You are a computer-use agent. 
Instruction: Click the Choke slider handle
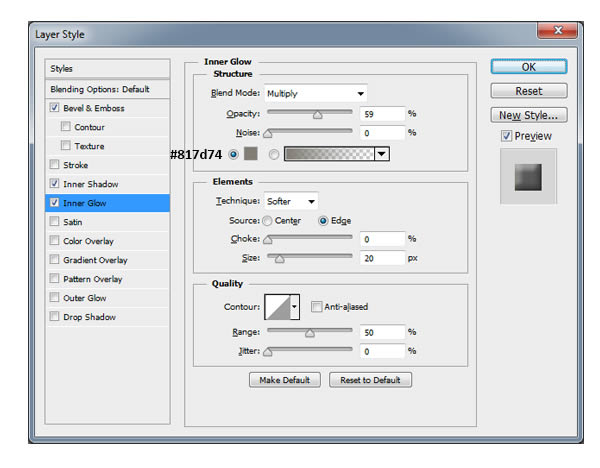(268, 240)
